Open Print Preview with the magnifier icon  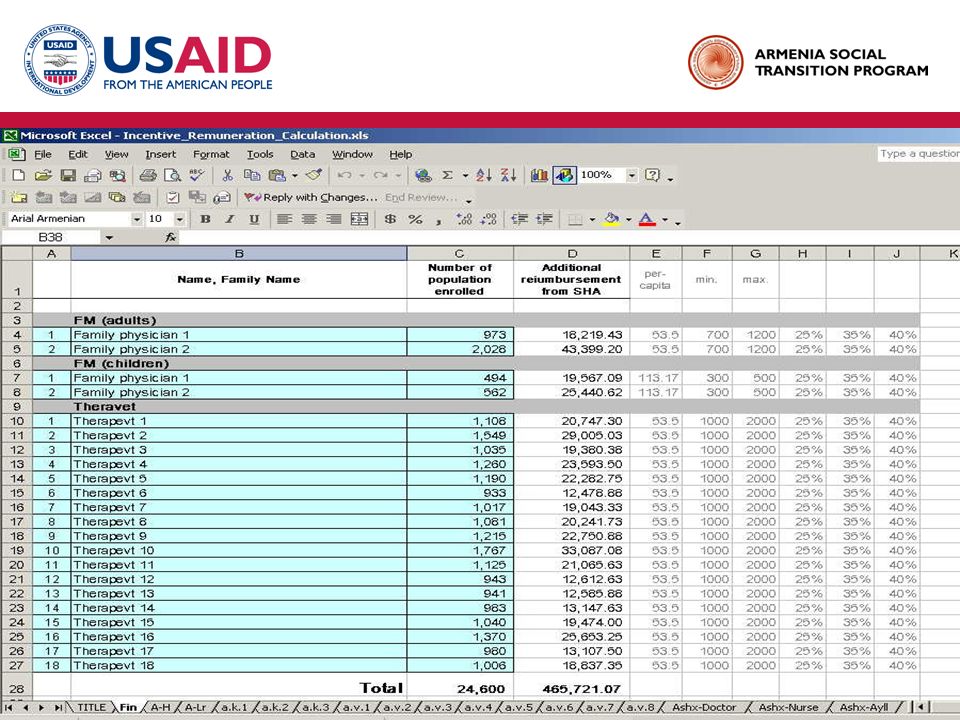coord(173,176)
